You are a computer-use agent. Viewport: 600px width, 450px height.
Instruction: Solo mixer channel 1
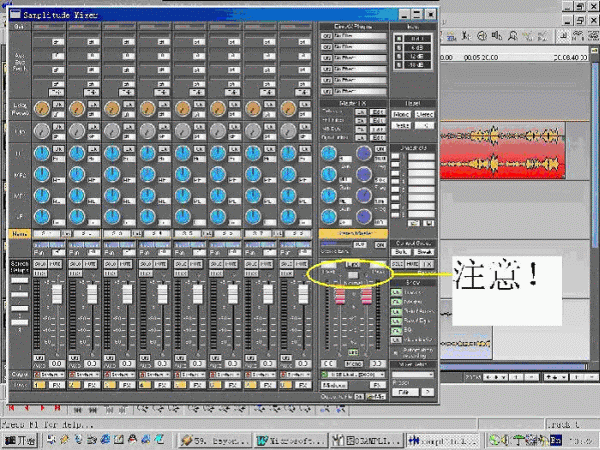point(40,264)
